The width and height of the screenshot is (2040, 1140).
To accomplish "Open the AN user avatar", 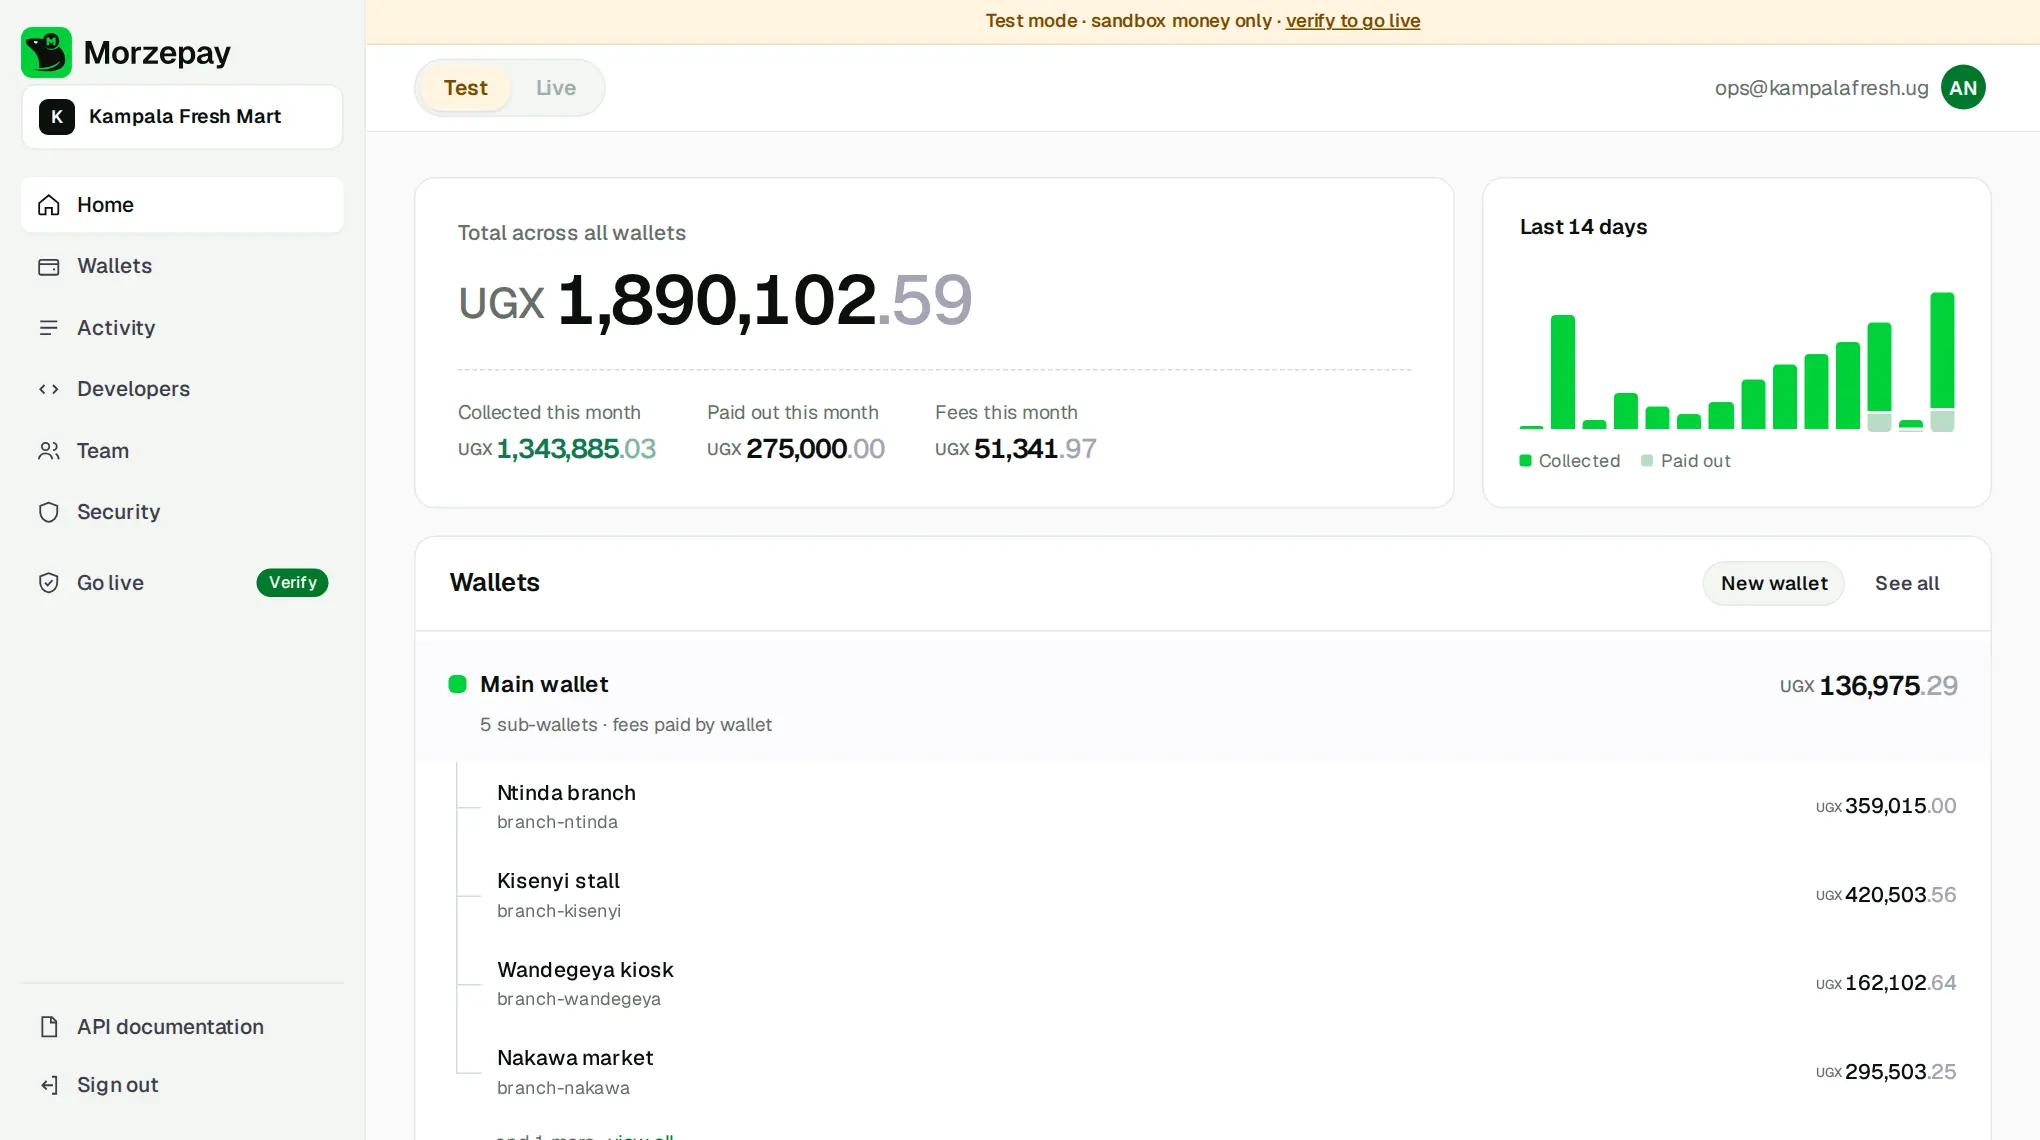I will 1963,88.
